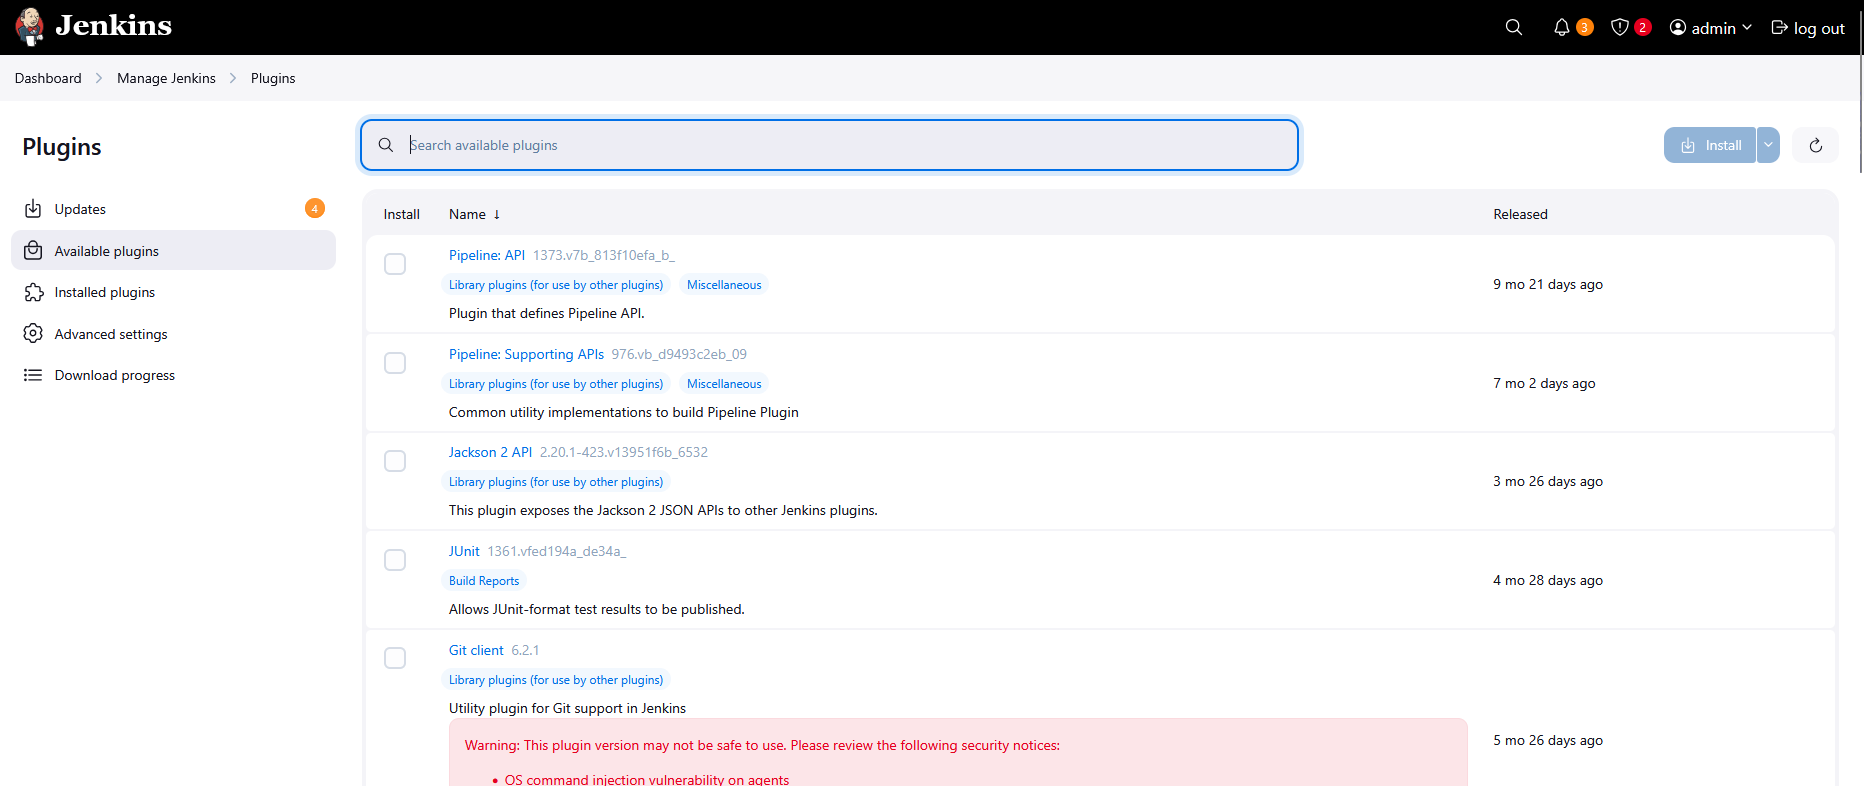Click the Updates download icon in sidebar

pyautogui.click(x=33, y=209)
